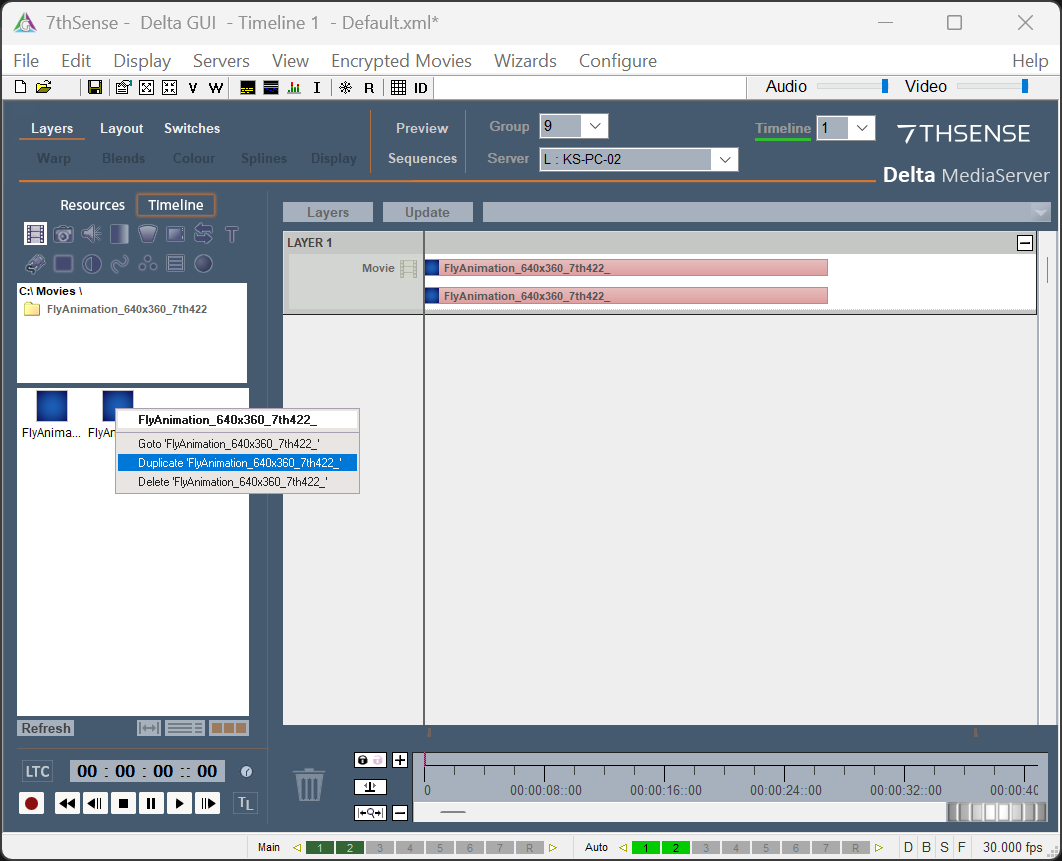Toggle the LTC timecode button
Image resolution: width=1062 pixels, height=861 pixels.
click(x=38, y=771)
